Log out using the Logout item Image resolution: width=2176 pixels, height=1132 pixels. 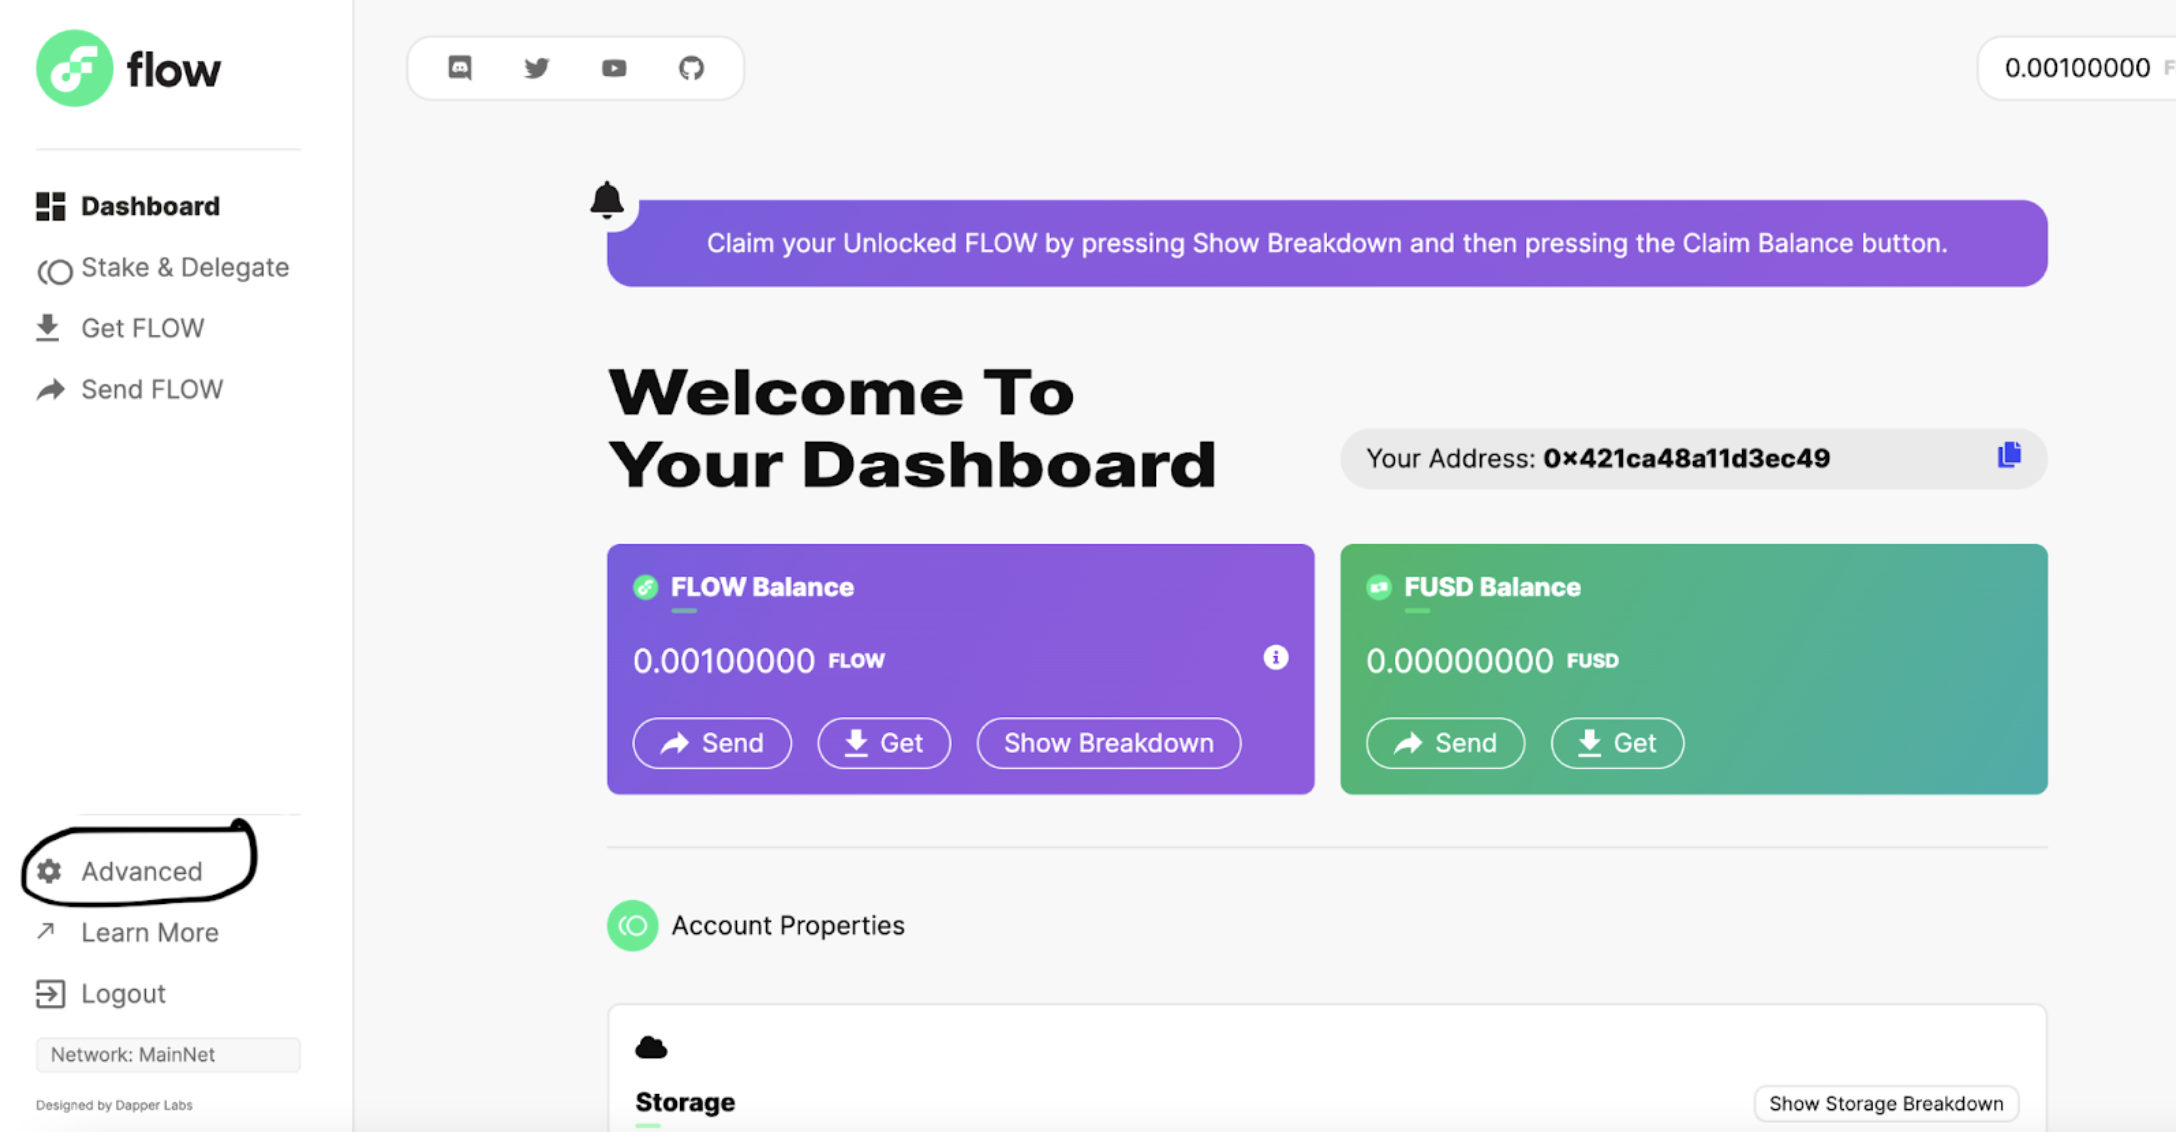(x=101, y=993)
